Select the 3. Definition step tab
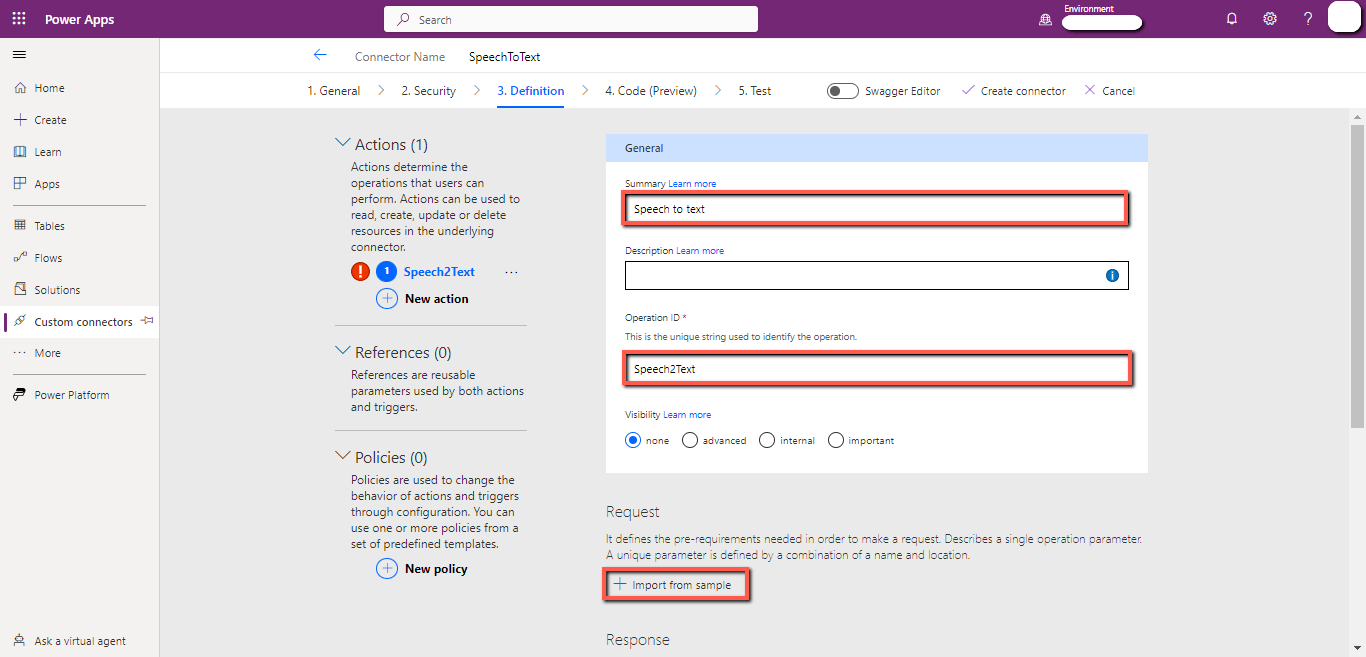Screen dimensions: 1366x657 (531, 91)
